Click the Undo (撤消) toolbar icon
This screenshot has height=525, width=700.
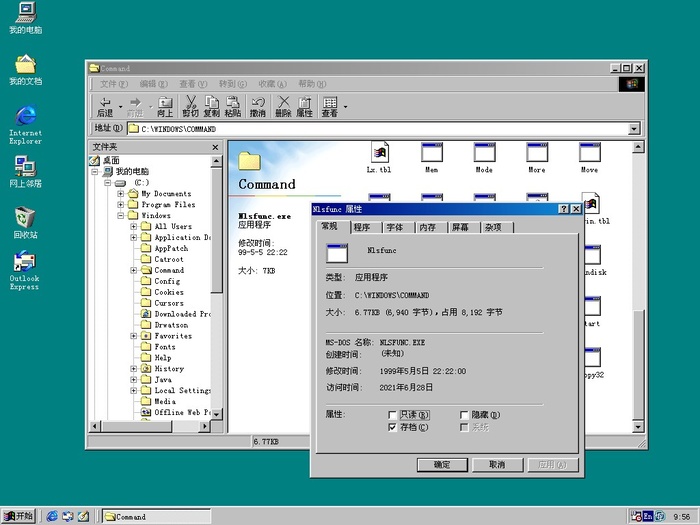coord(258,106)
